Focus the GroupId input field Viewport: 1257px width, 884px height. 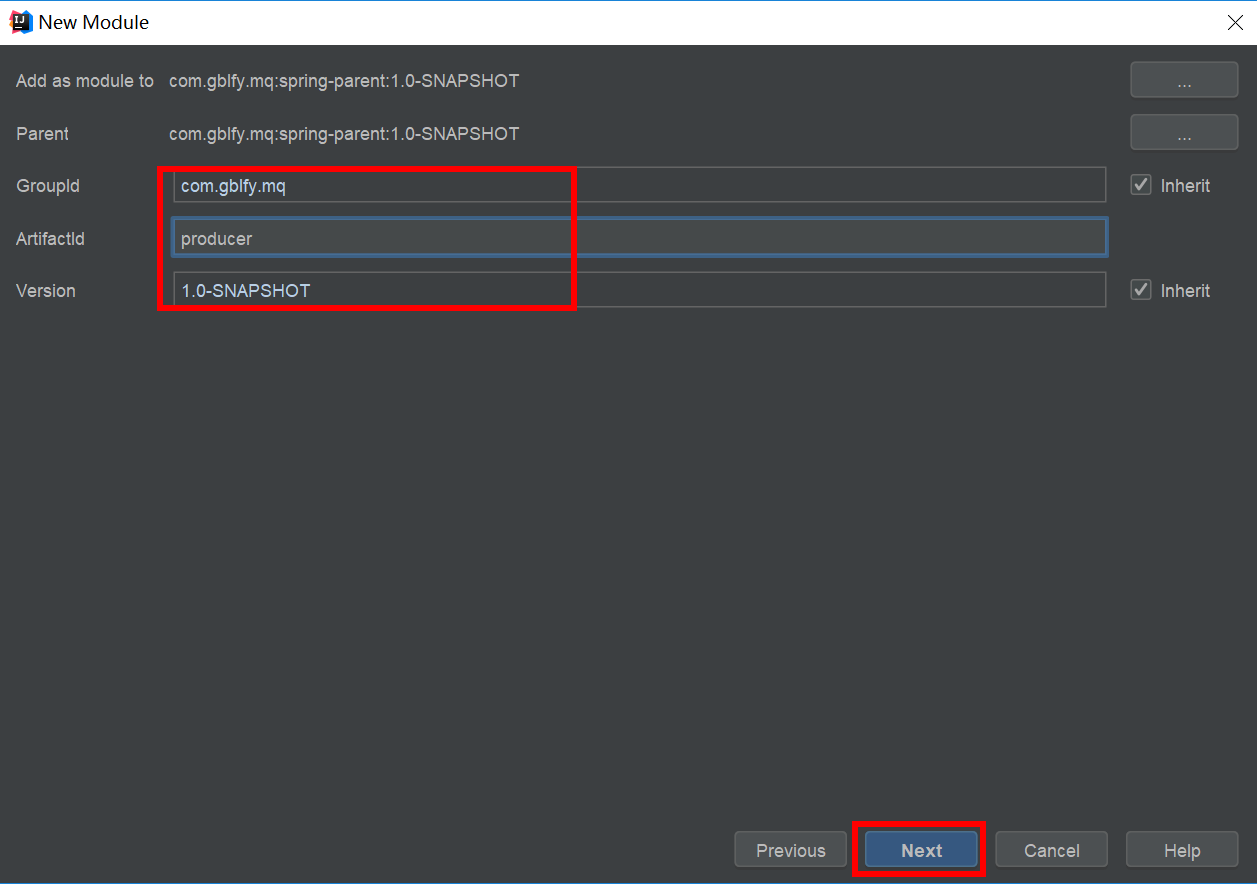coord(639,185)
